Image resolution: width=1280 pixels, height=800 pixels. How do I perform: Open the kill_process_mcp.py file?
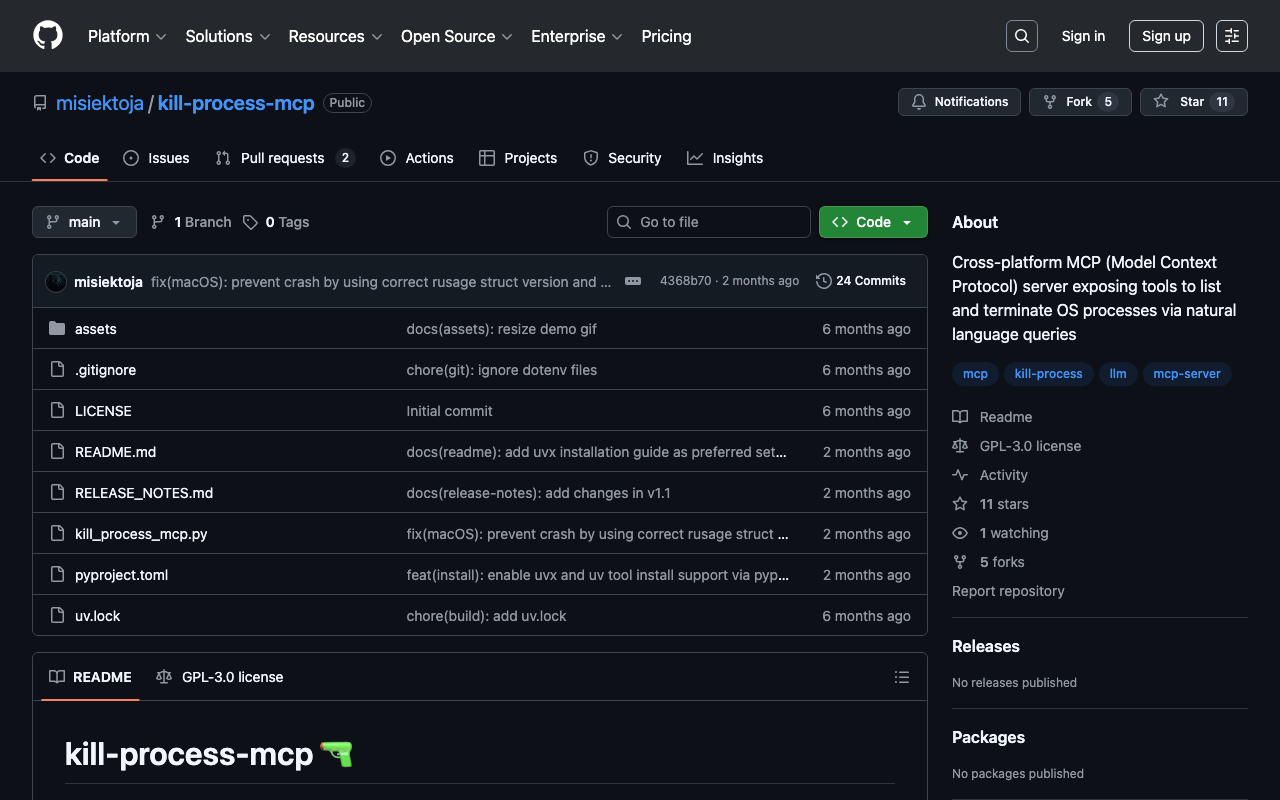pos(141,534)
